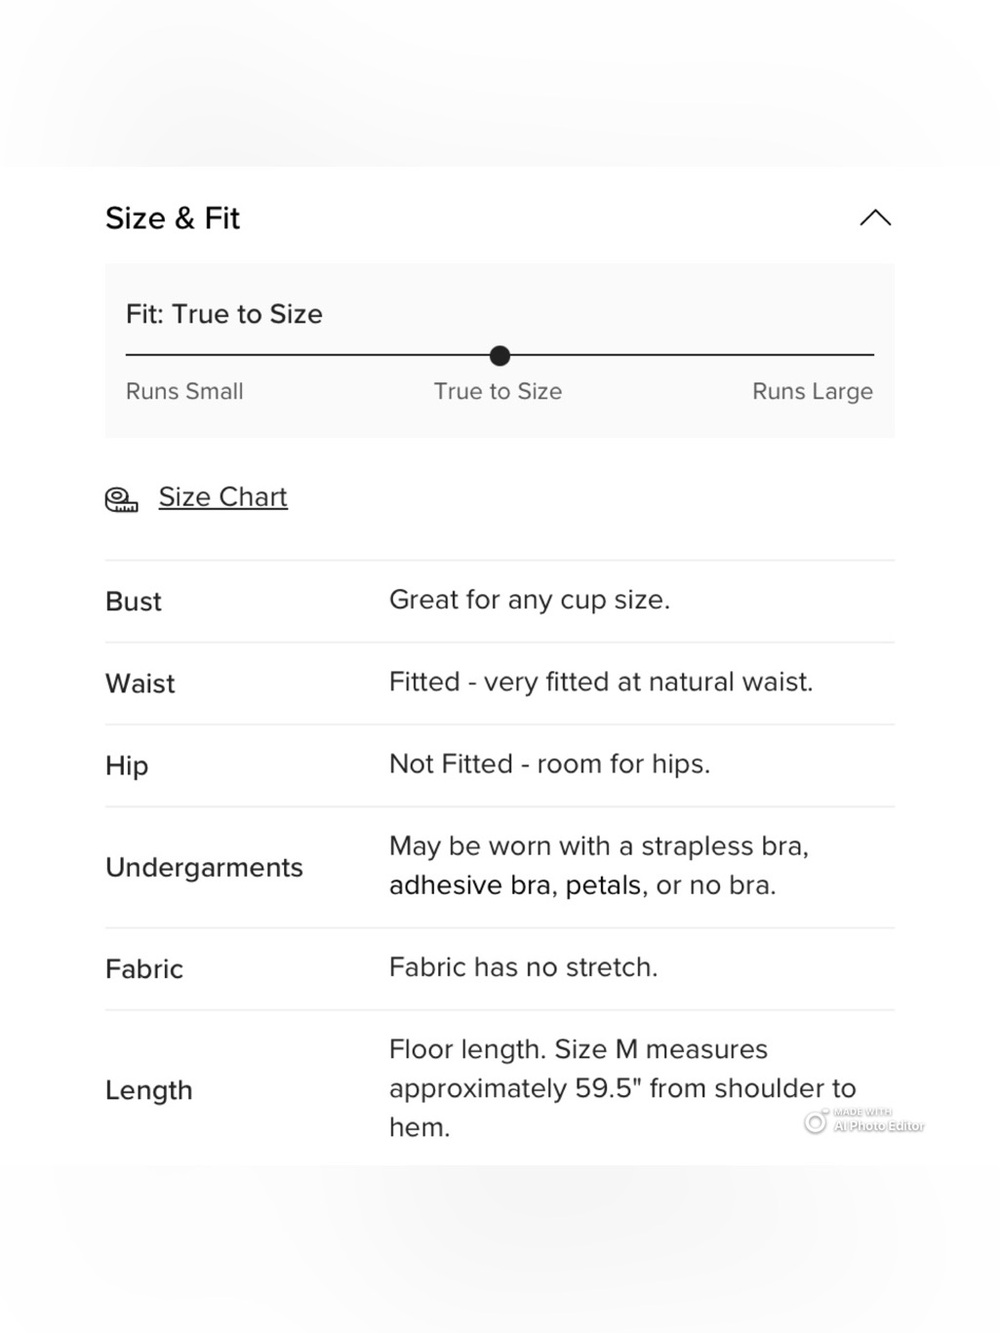This screenshot has height=1333, width=1000.
Task: Select the Waist row label
Action: click(140, 683)
